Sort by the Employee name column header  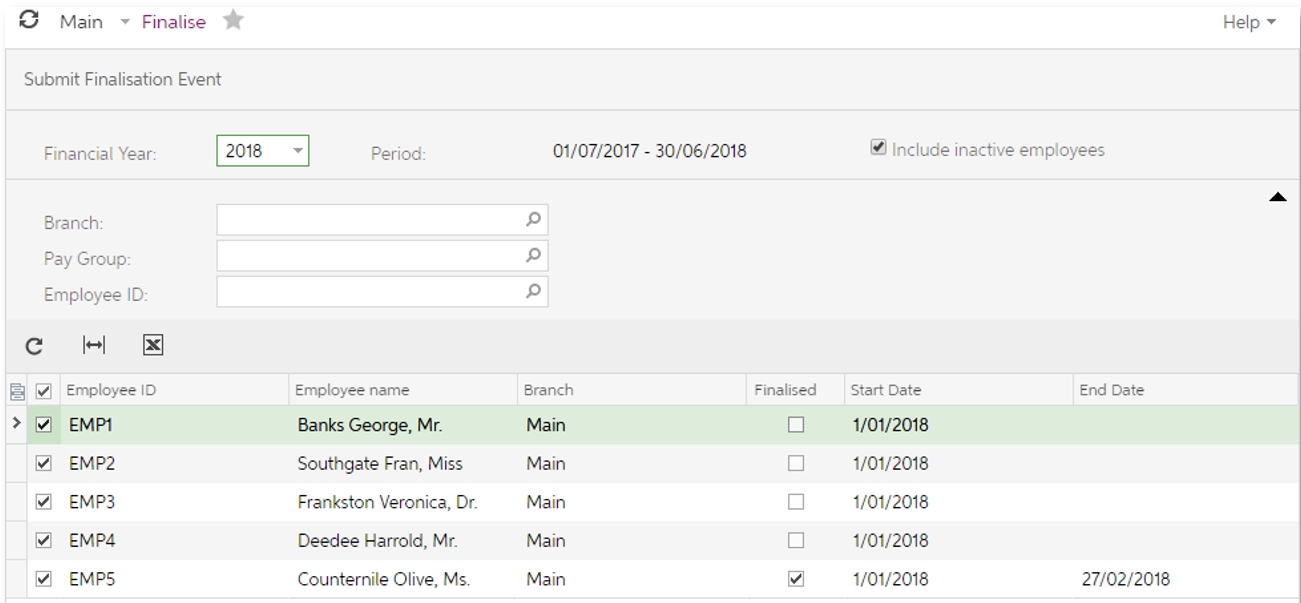tap(350, 390)
